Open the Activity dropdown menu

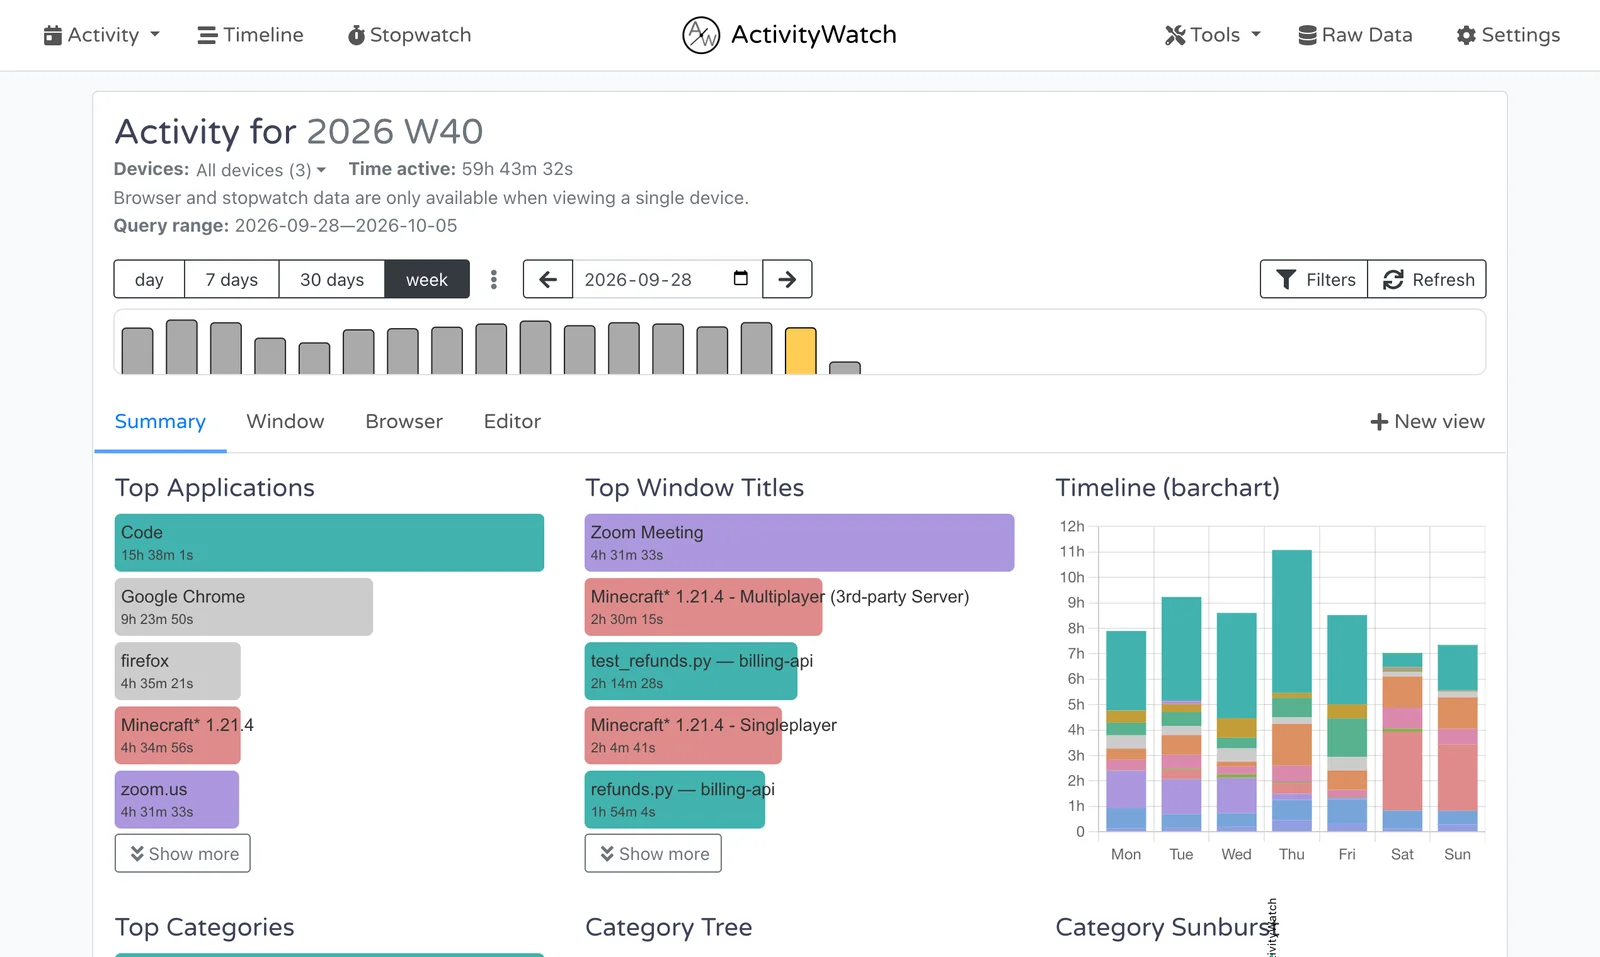[x=101, y=35]
